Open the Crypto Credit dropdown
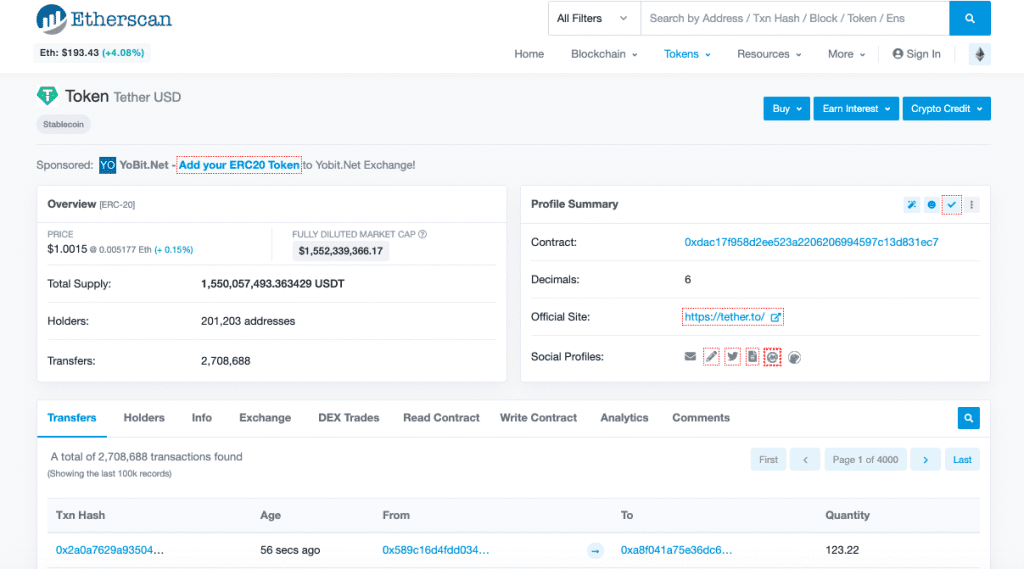Viewport: 1024px width, 569px height. tap(946, 108)
